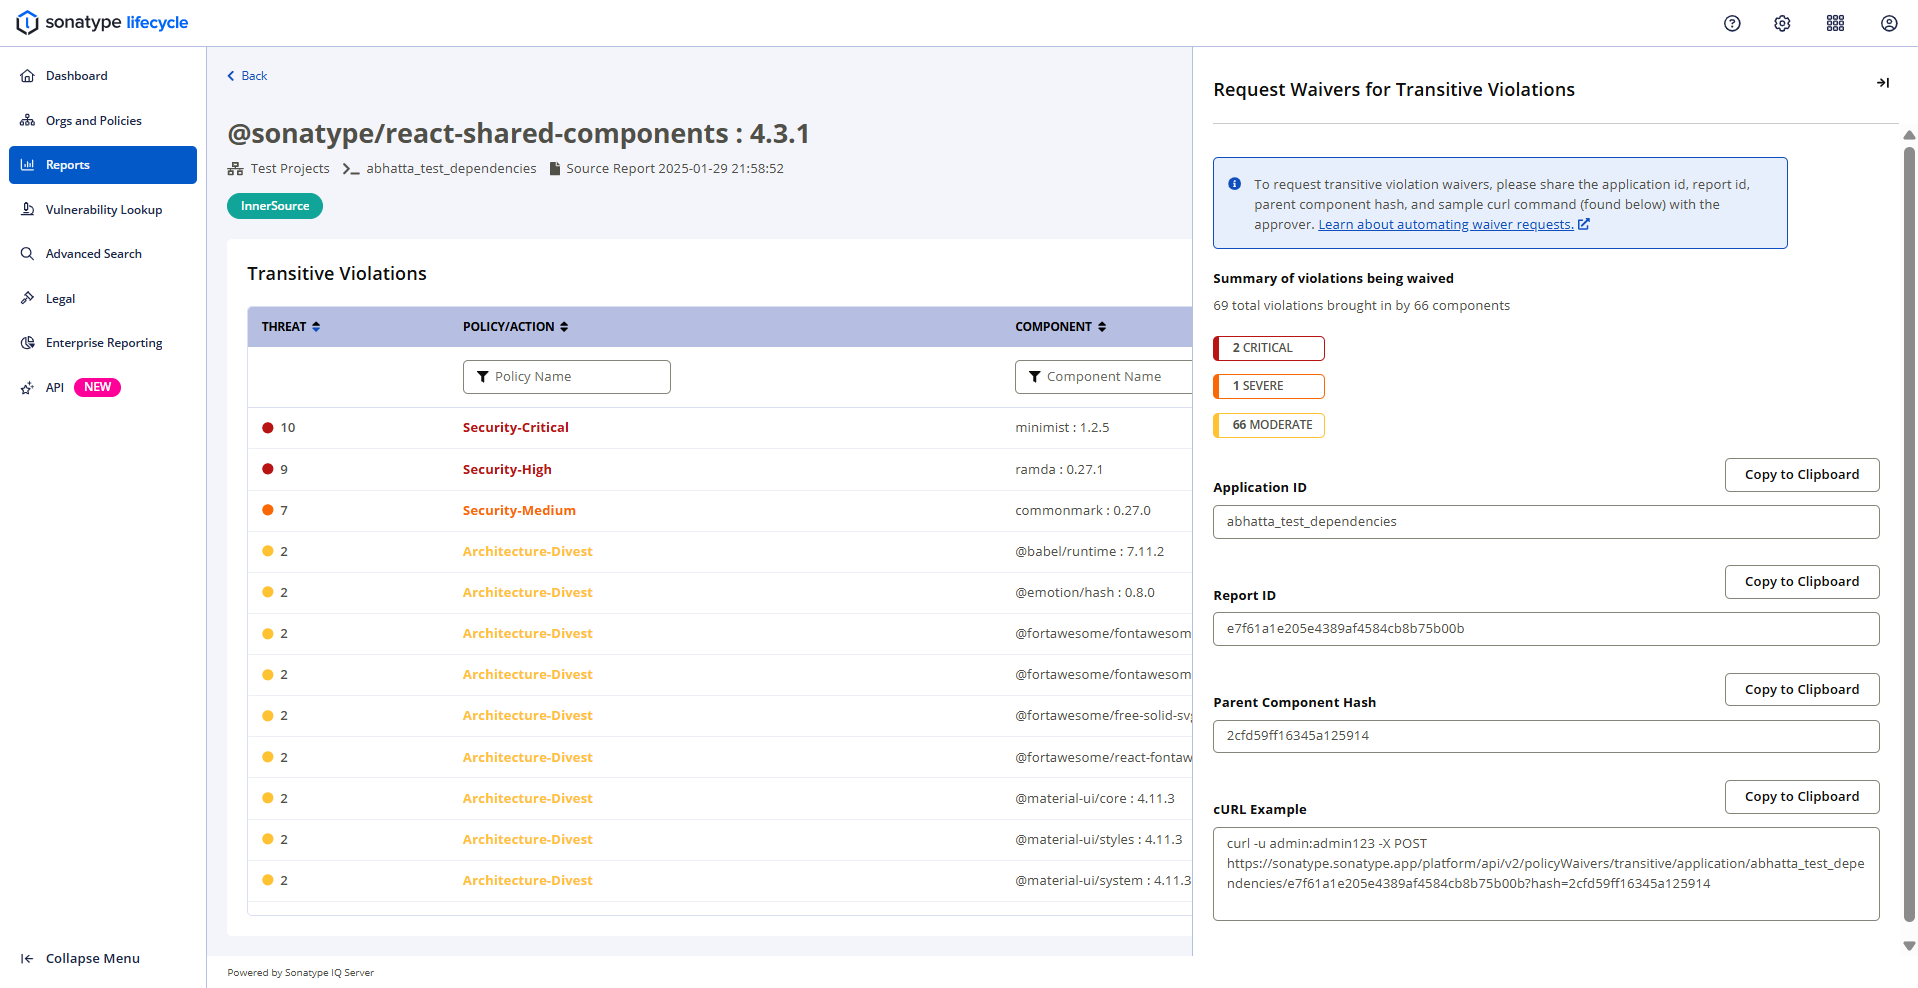Open Orgs and Policies

click(x=103, y=121)
